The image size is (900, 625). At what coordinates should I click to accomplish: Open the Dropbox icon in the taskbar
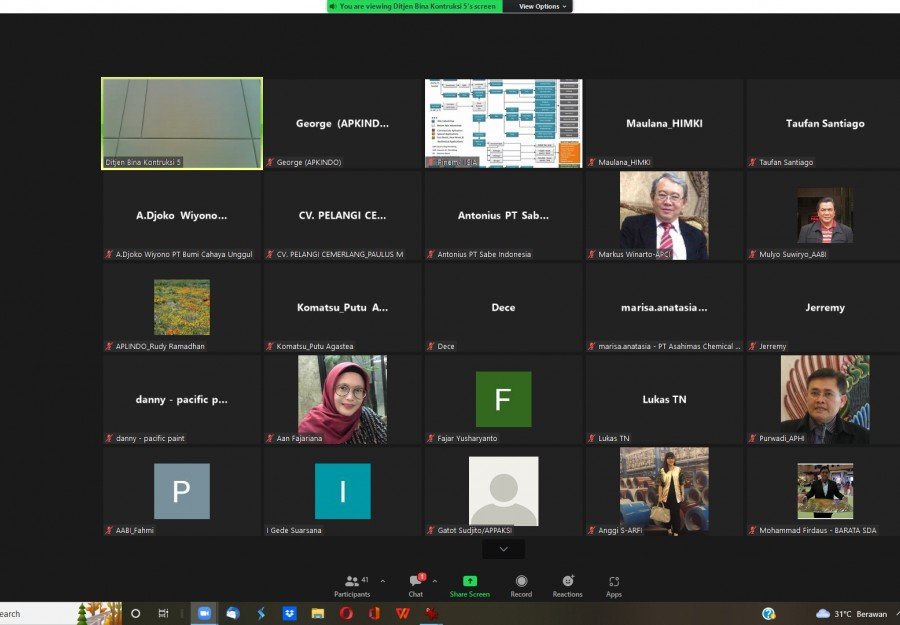click(x=289, y=614)
